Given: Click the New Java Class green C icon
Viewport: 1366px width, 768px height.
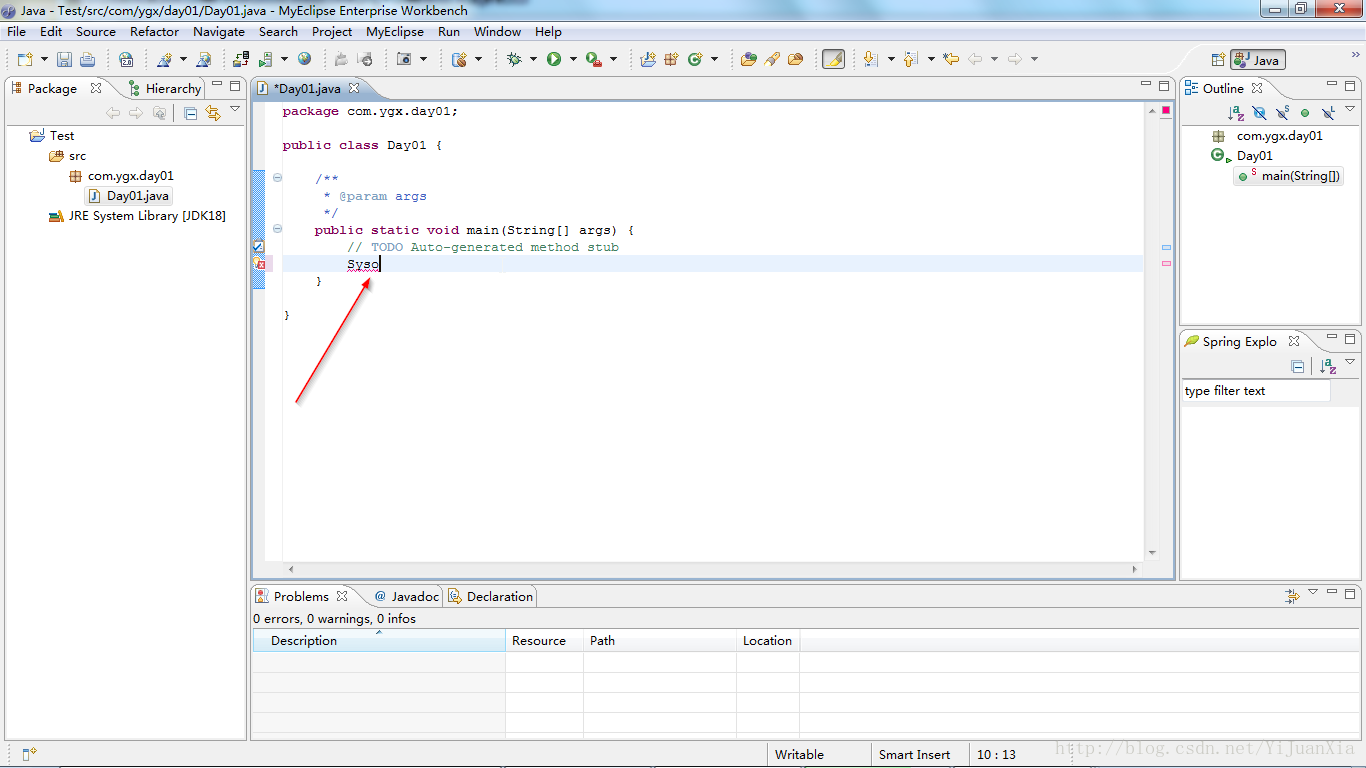Looking at the screenshot, I should click(695, 59).
